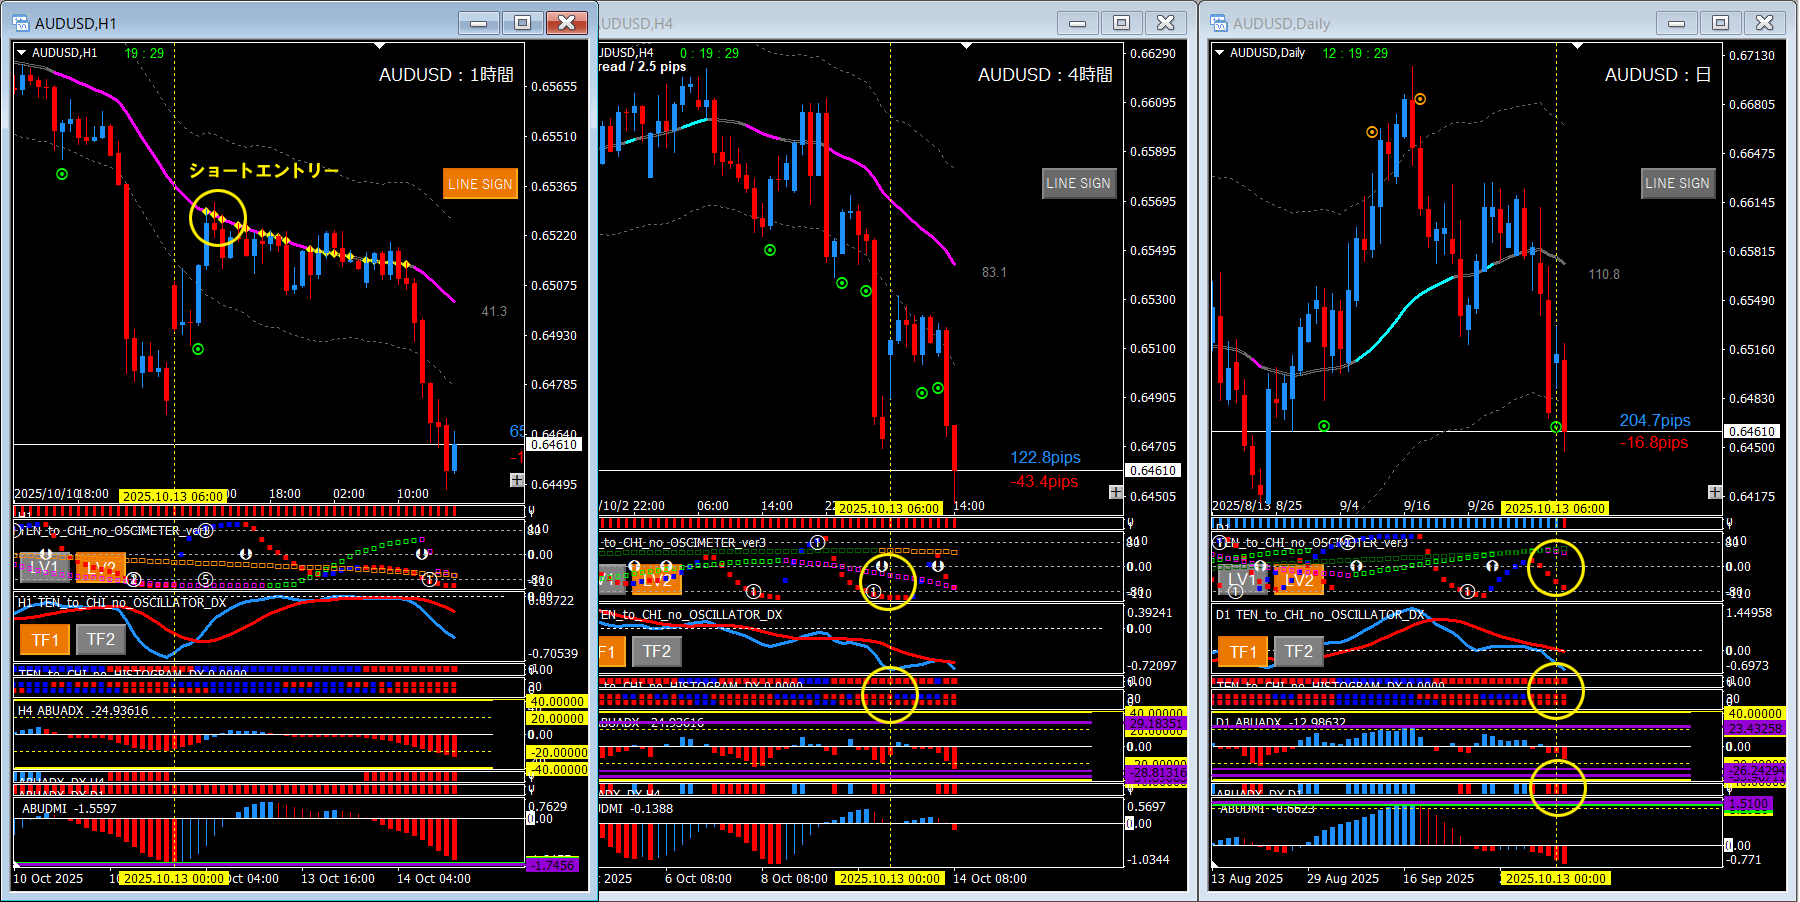The image size is (1800, 902).
Task: Click the AUDUSD,Daily window chart icon
Action: [x=1219, y=23]
